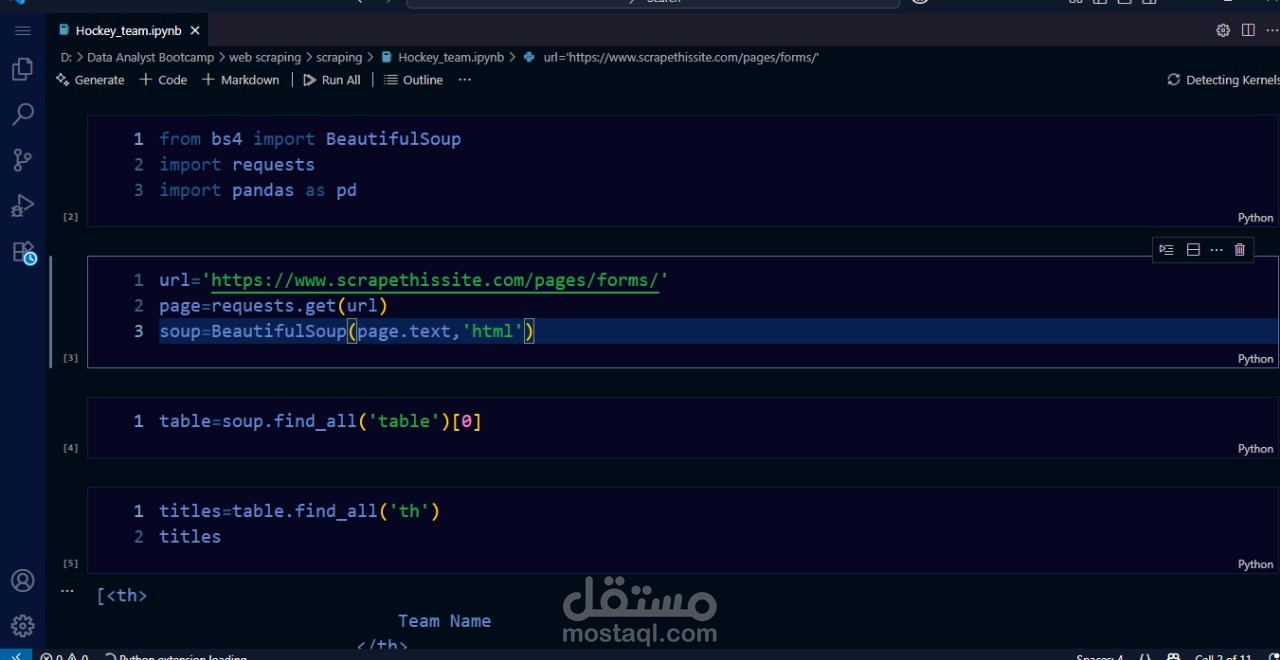Click 'Data Analyst Bootcamp' breadcrumb
This screenshot has width=1280, height=660.
(150, 57)
